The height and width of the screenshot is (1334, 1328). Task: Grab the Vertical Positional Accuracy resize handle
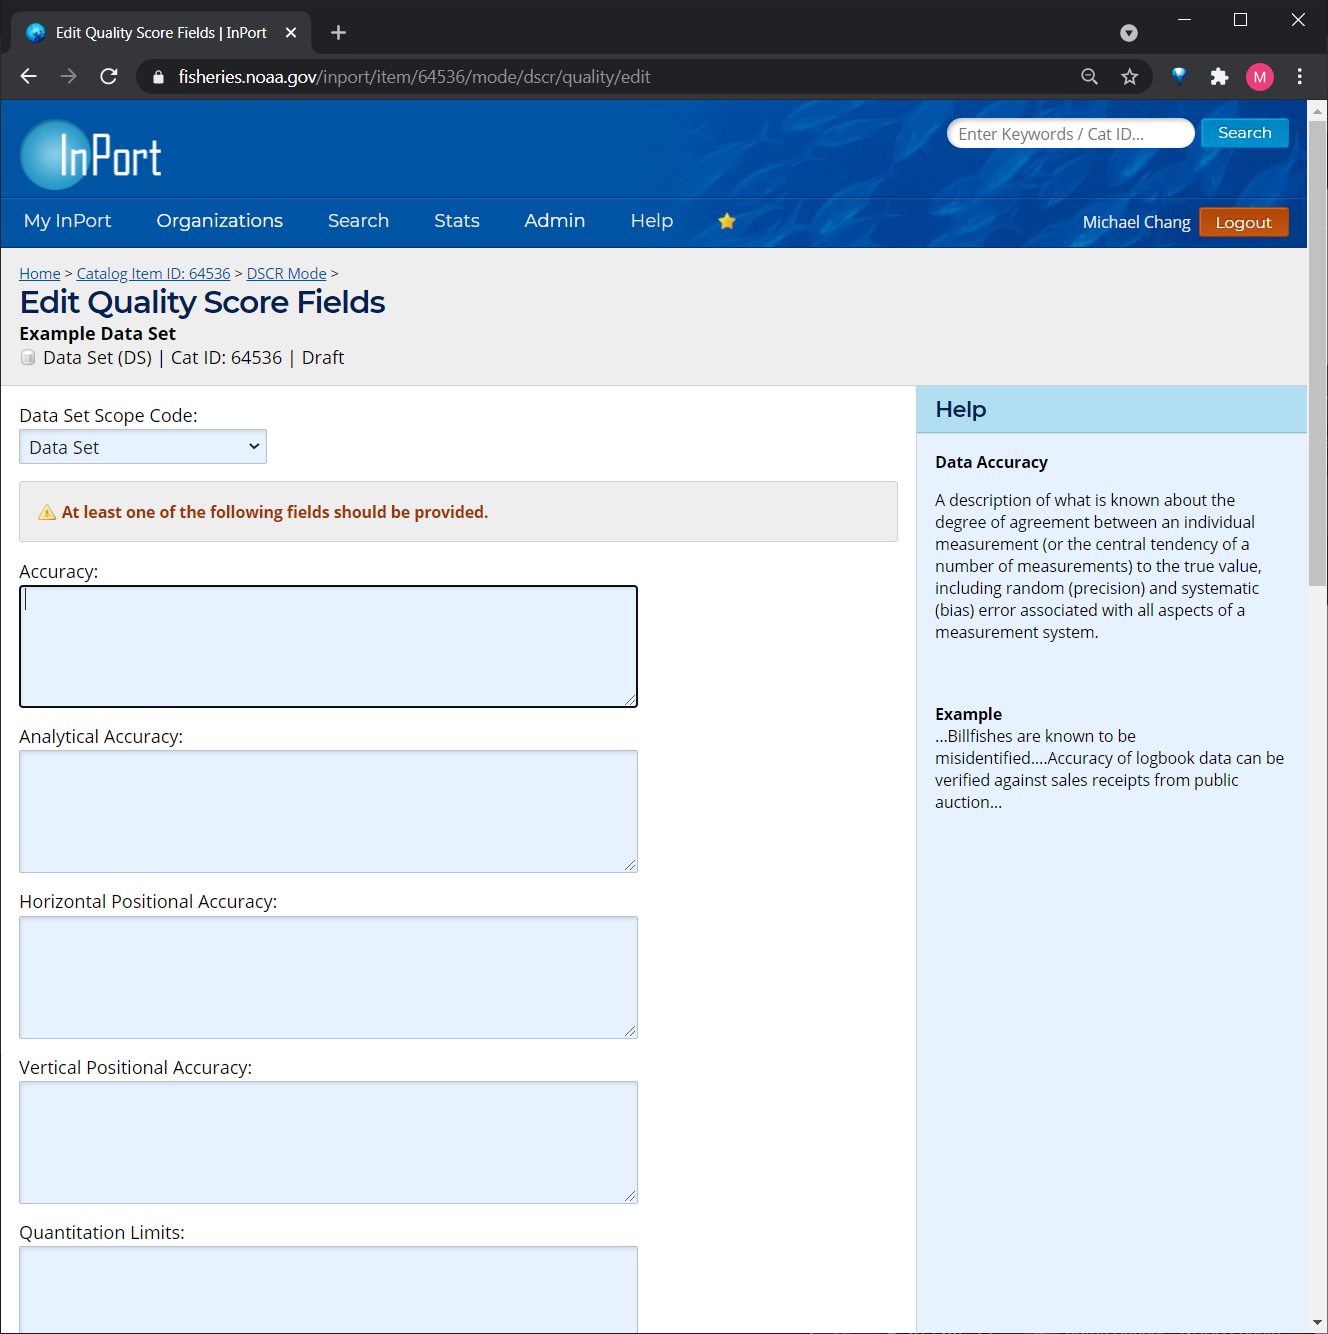click(x=630, y=1196)
